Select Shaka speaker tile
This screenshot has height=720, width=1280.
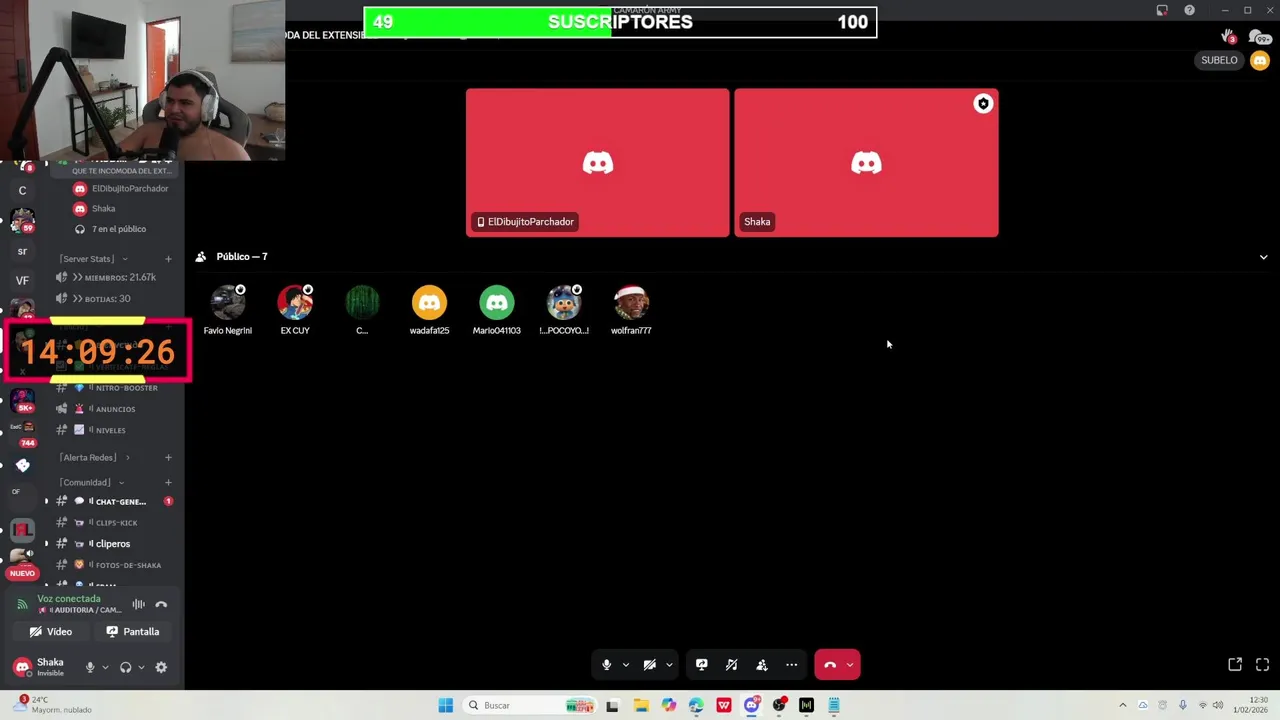coord(866,163)
